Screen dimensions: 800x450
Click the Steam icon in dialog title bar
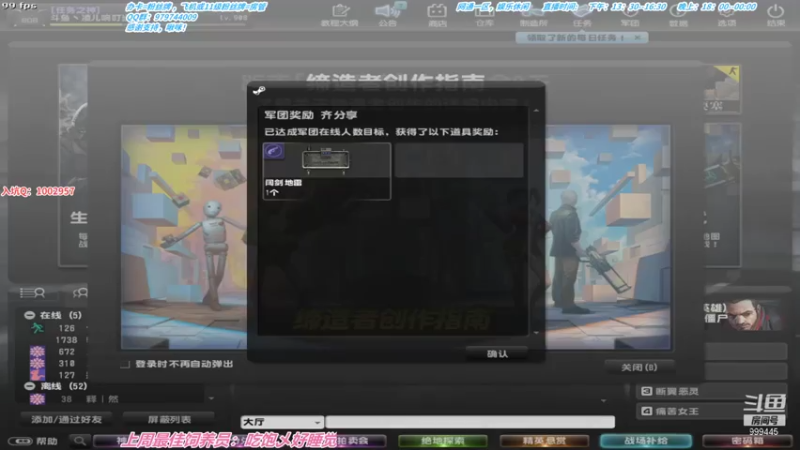coord(259,91)
